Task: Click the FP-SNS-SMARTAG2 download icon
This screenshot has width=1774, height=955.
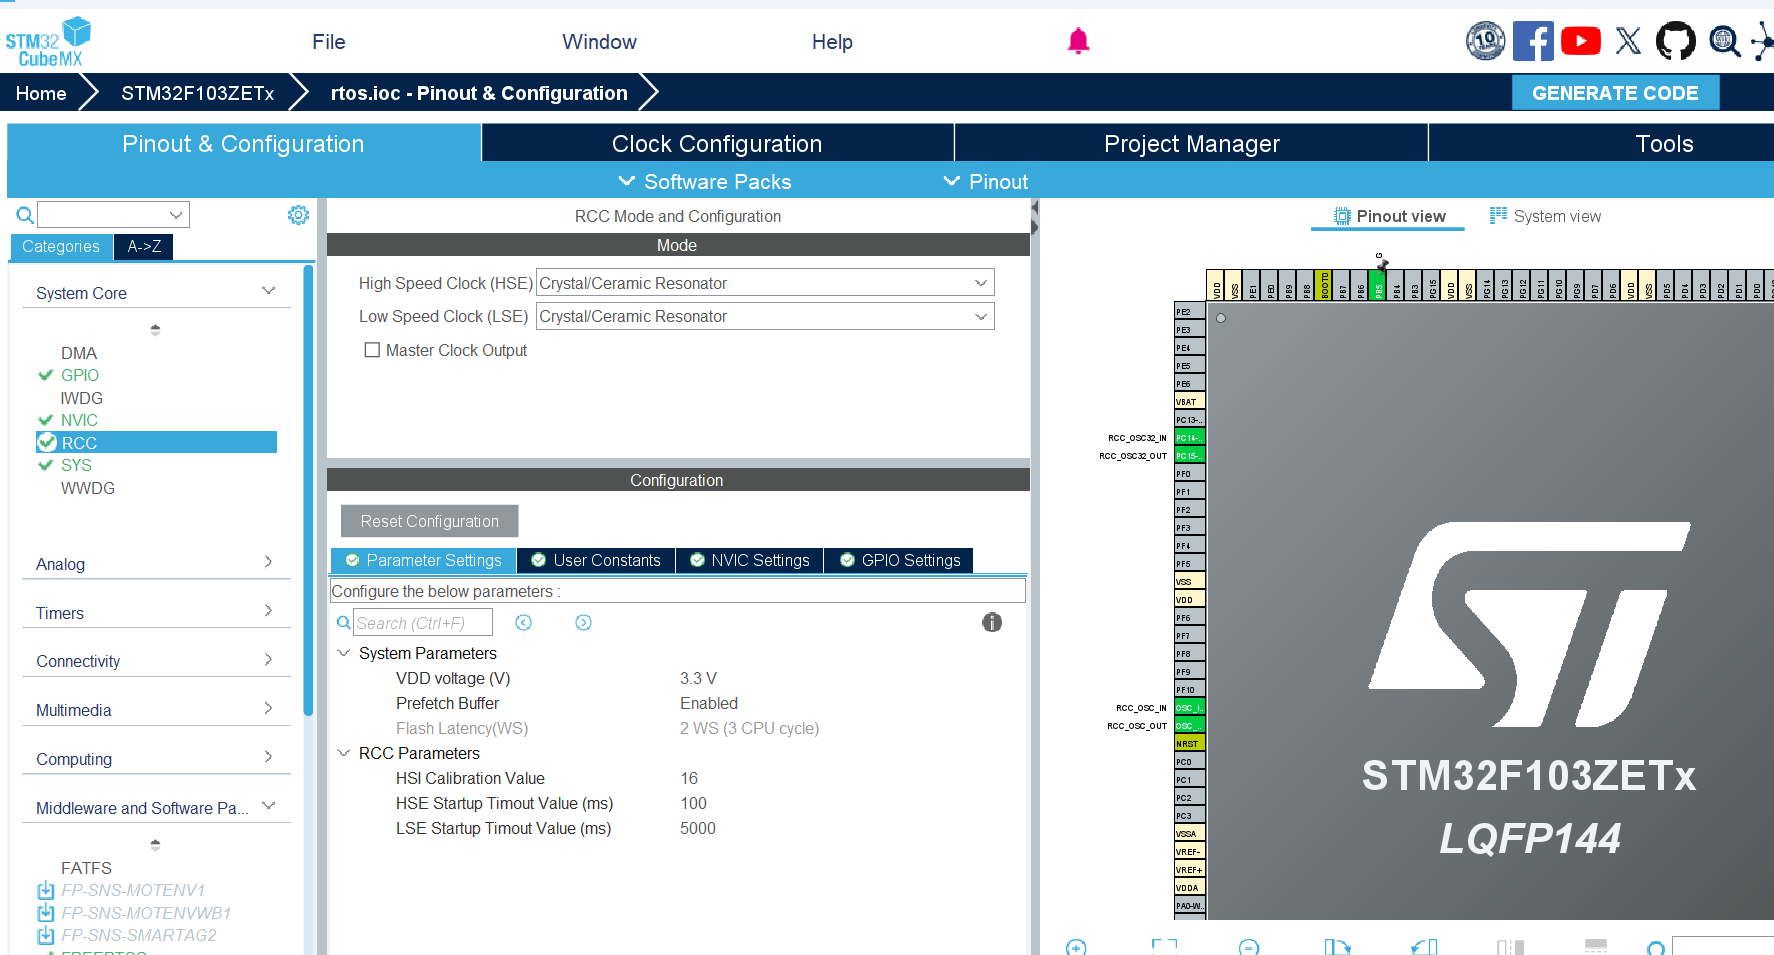Action: click(45, 935)
